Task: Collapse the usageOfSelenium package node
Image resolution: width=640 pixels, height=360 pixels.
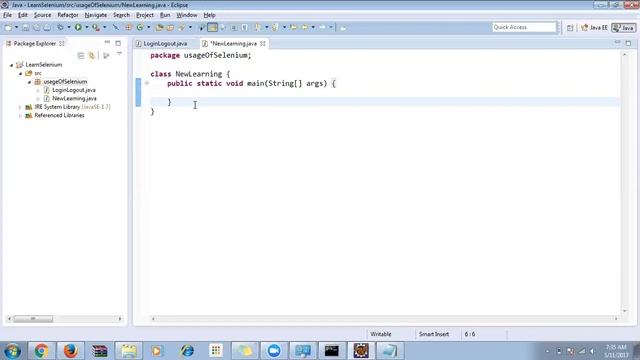Action: point(29,82)
